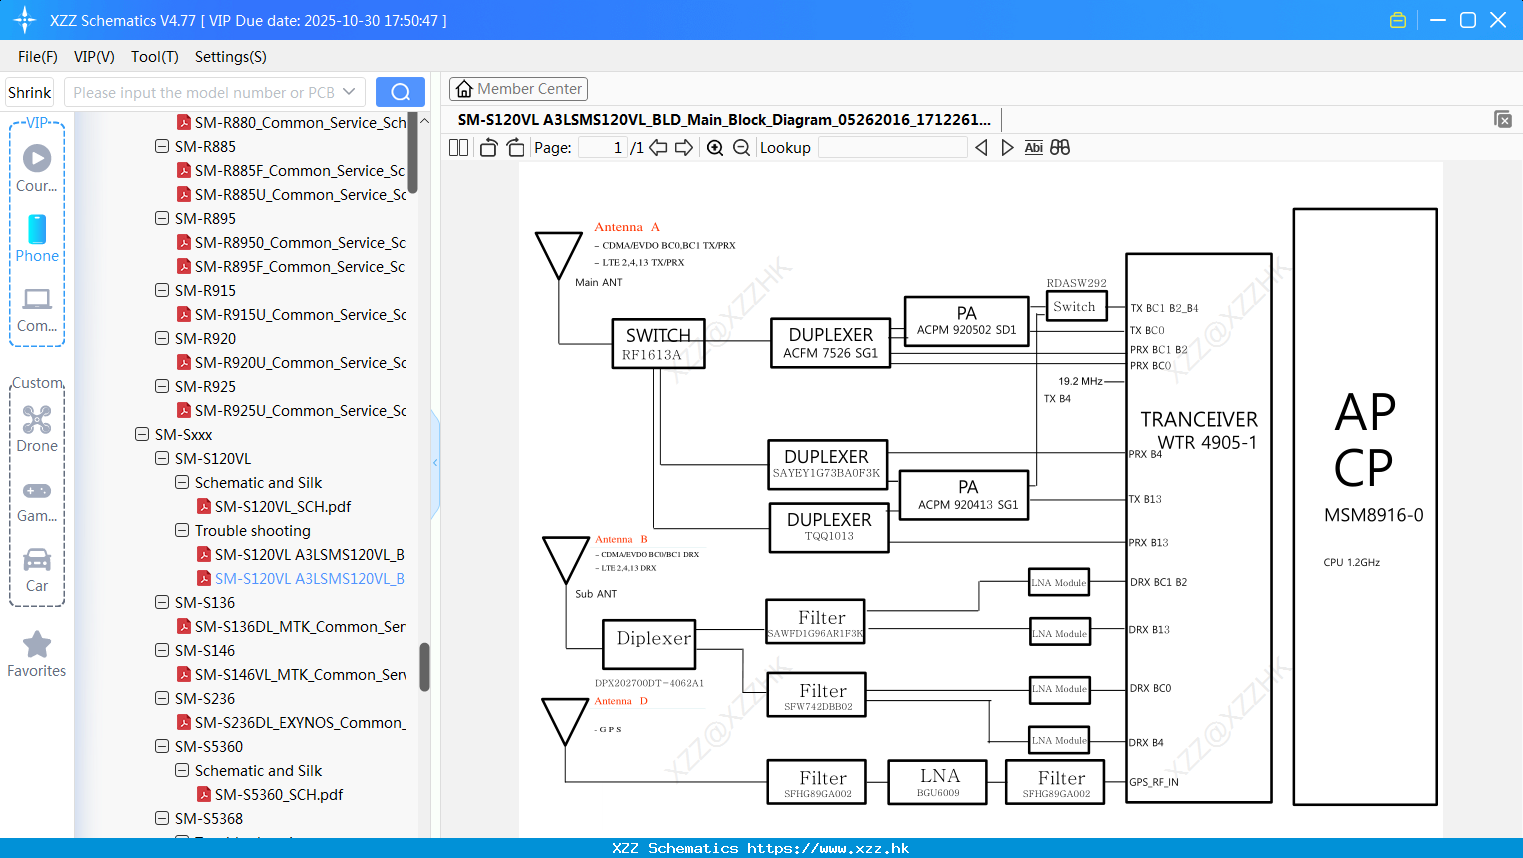The height and width of the screenshot is (858, 1523).
Task: Open the Tool(T) menu
Action: click(155, 57)
